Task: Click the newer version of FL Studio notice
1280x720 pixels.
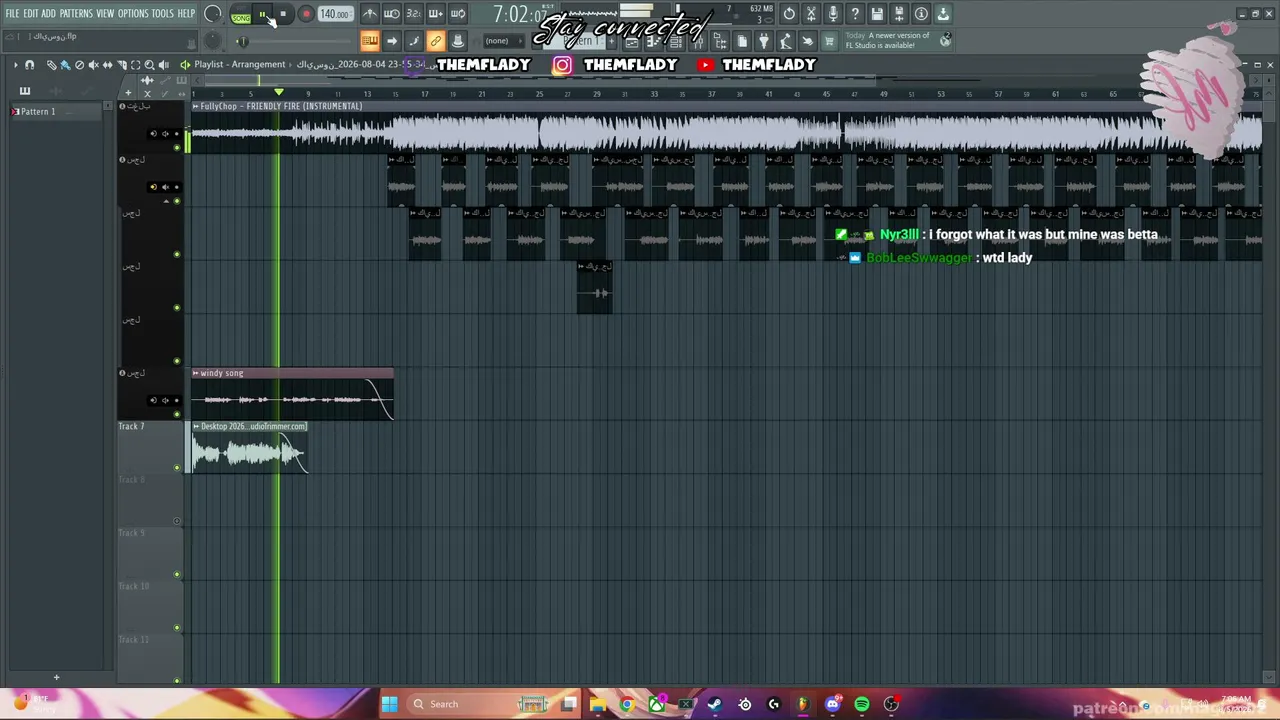Action: click(x=888, y=40)
